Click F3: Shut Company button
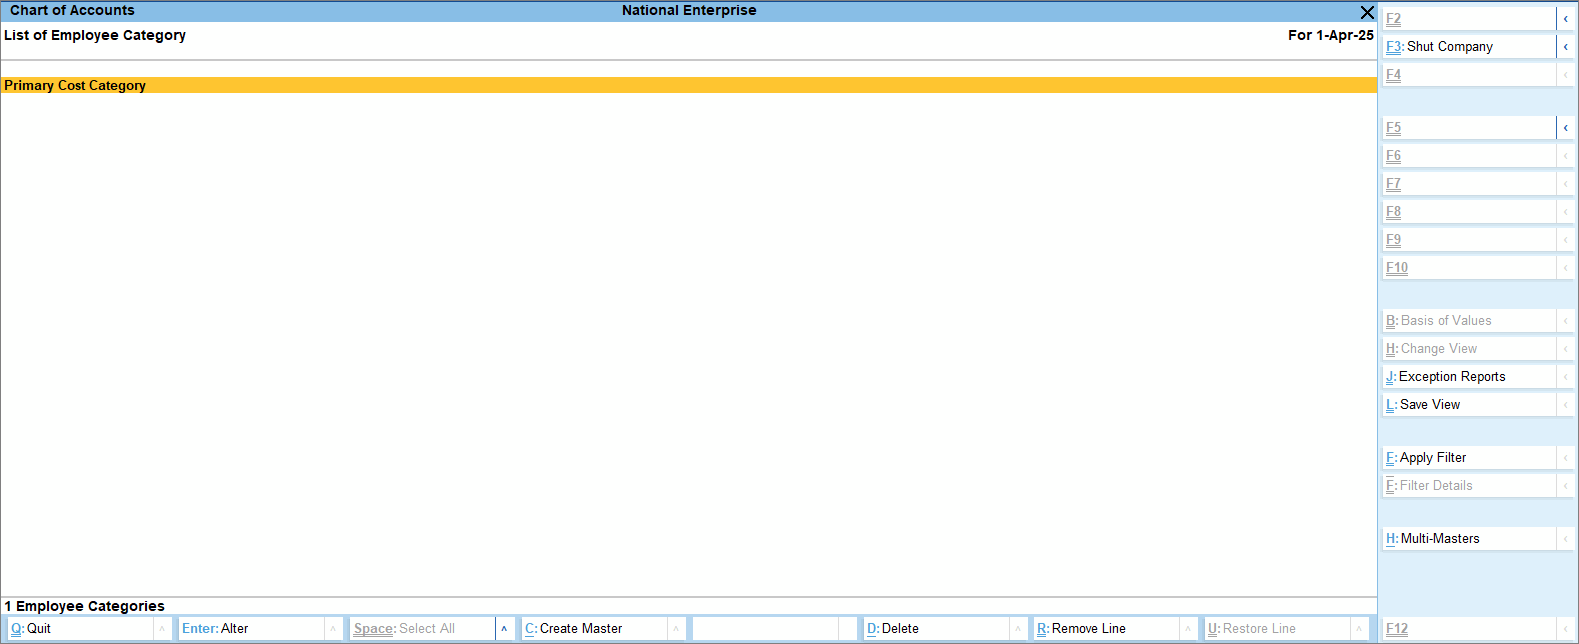Viewport: 1579px width, 644px height. 1468,47
